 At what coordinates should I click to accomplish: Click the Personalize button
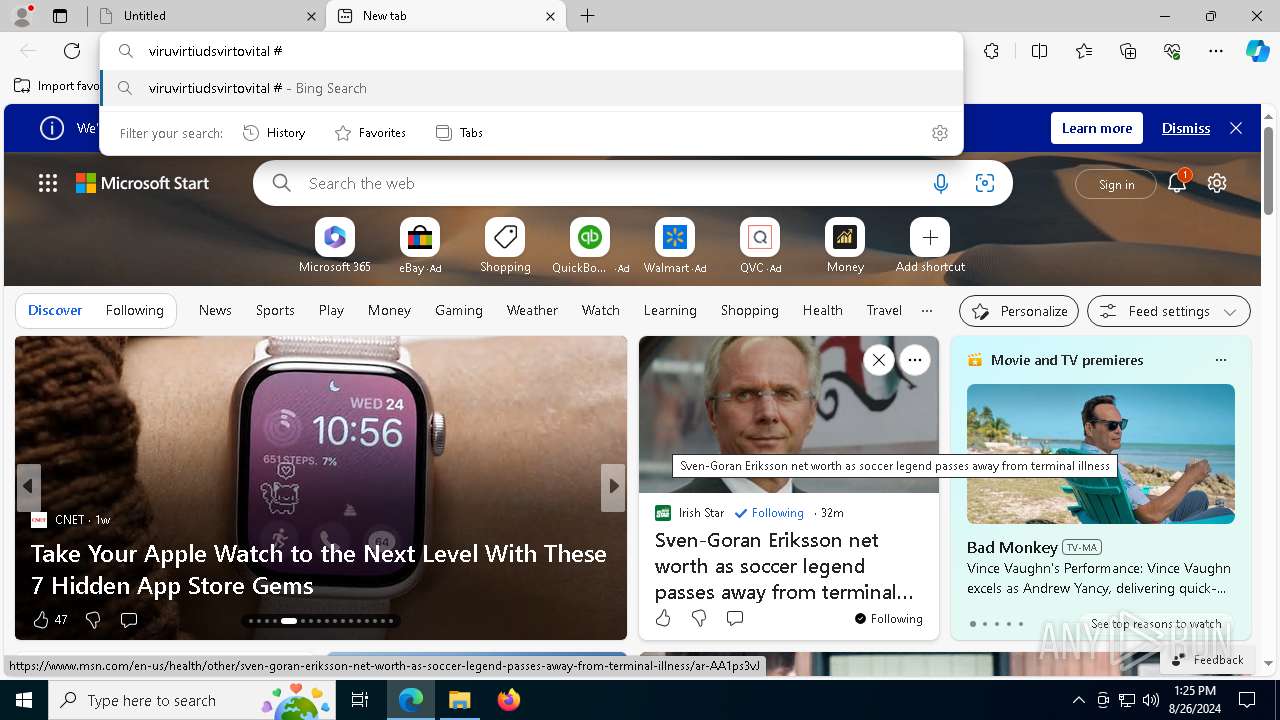tap(1019, 311)
